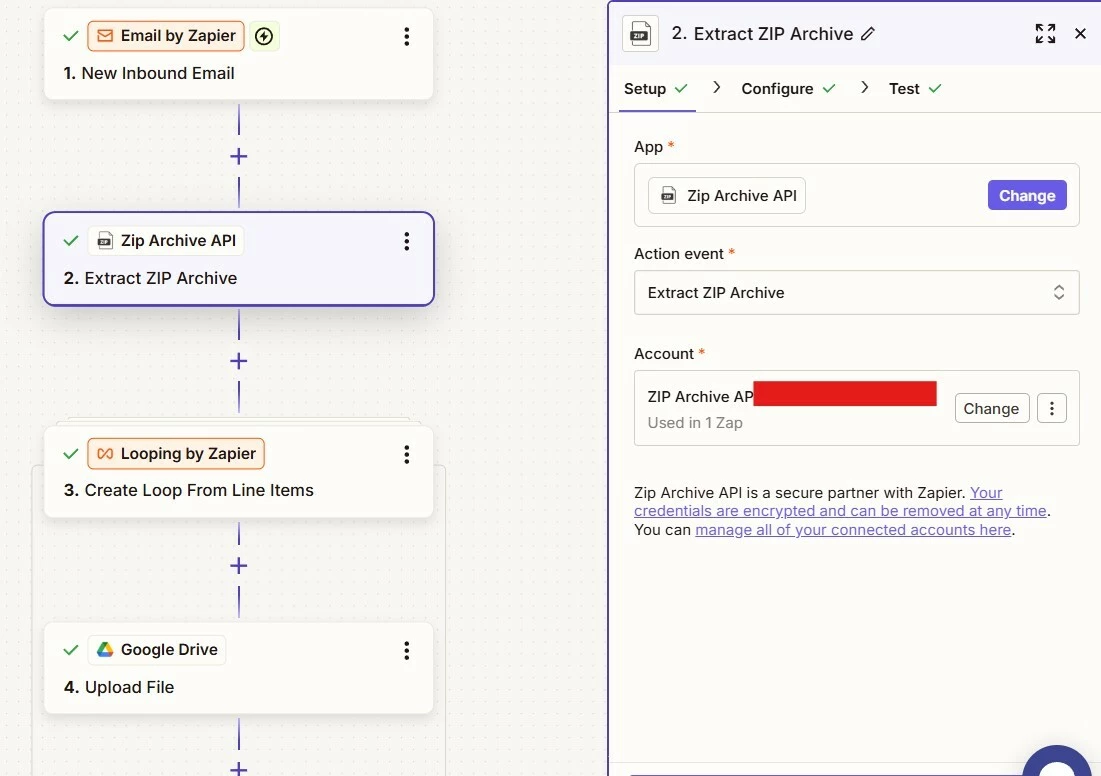
Task: Open the credentials are encrypted link
Action: tap(842, 511)
